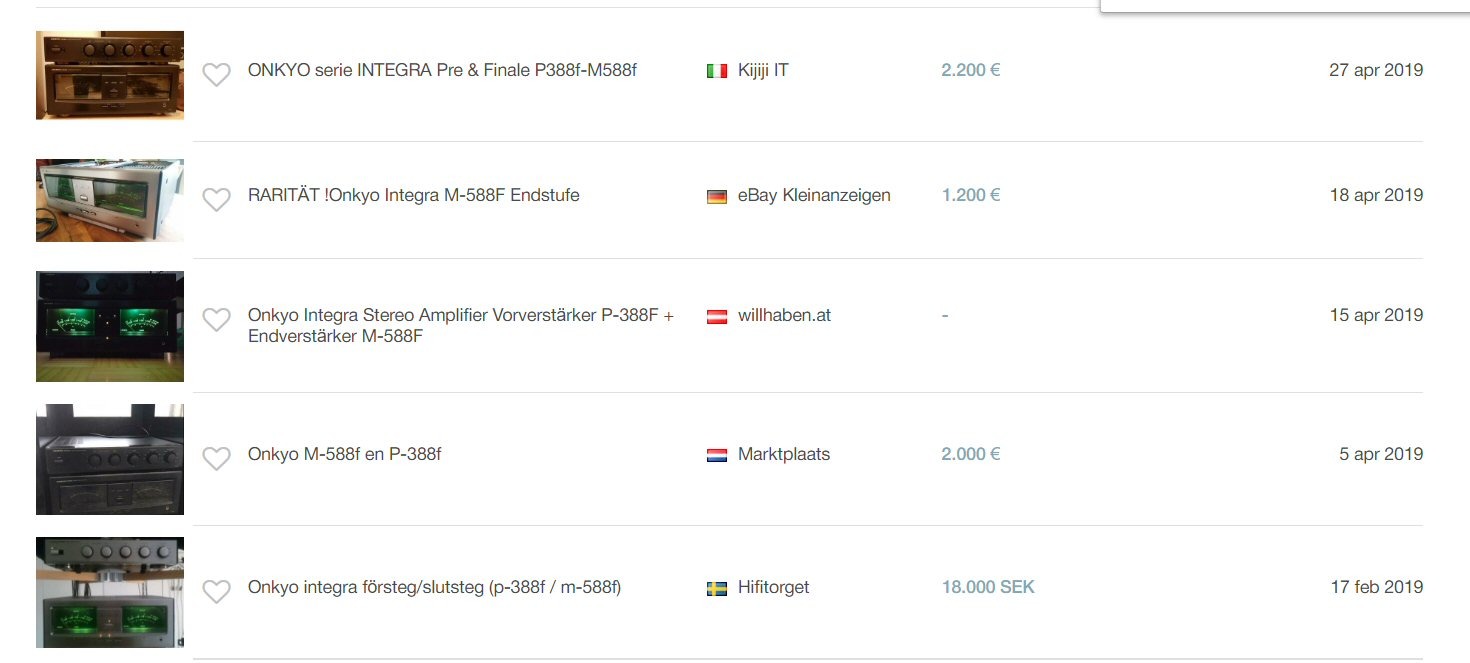Open thumbnail of Hifitorget försteg/slutsteg listing

coord(110,592)
